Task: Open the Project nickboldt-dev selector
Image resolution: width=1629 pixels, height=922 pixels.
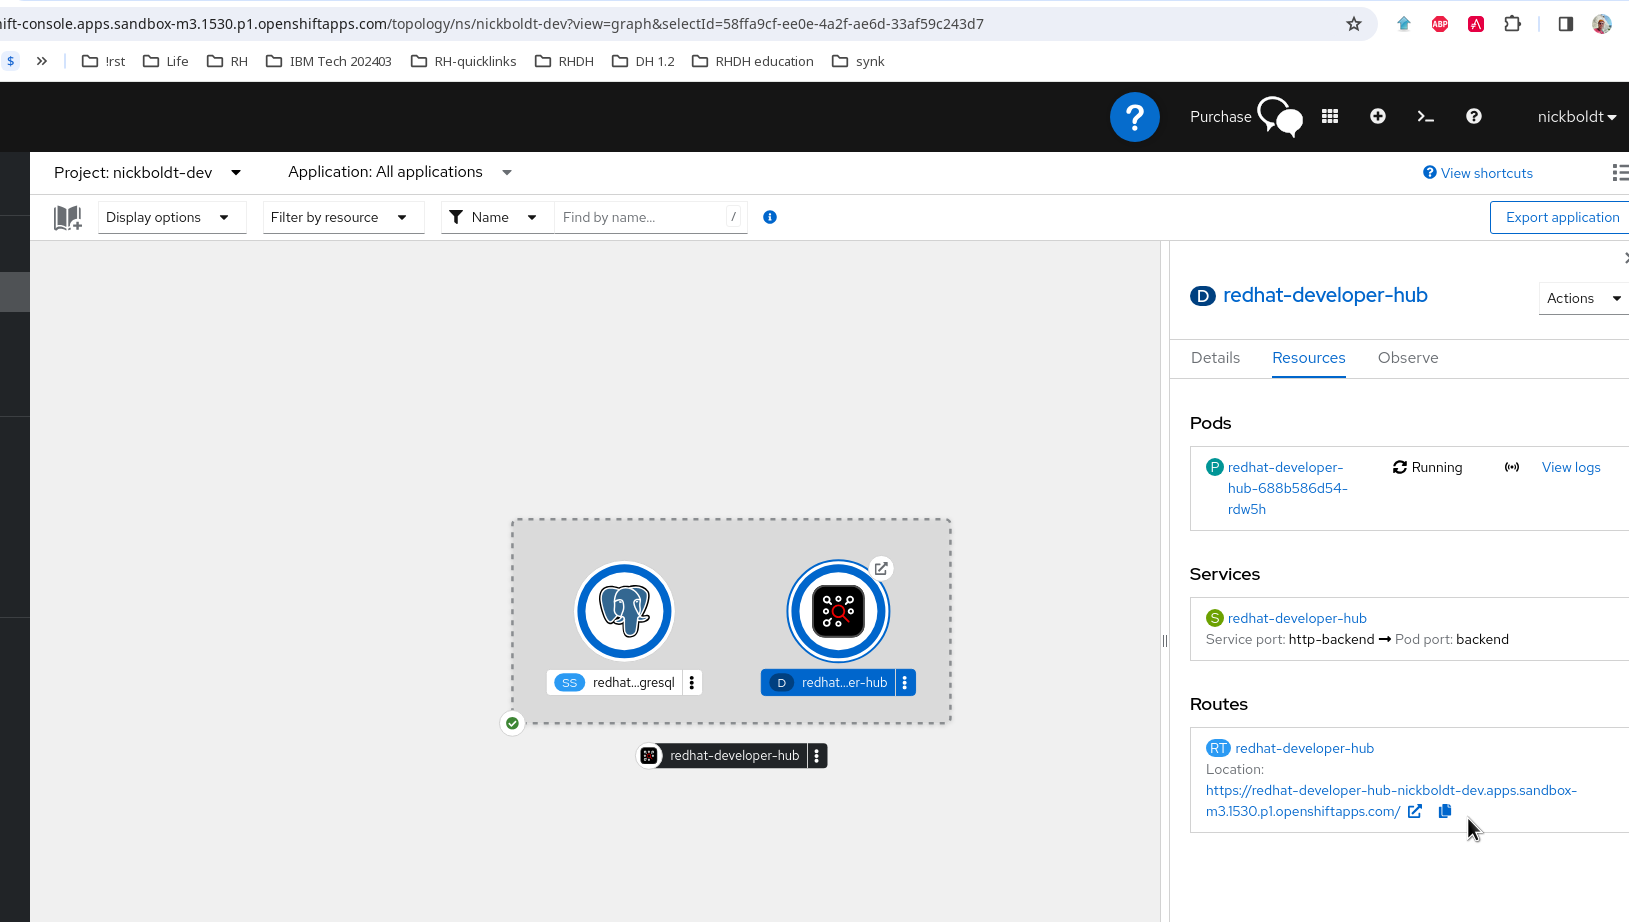Action: (x=147, y=173)
